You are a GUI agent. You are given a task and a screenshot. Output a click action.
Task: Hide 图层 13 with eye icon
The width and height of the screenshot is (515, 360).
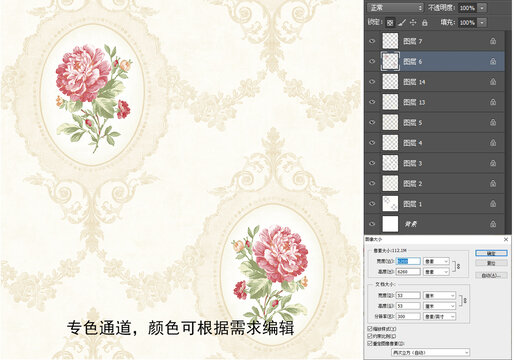372,102
